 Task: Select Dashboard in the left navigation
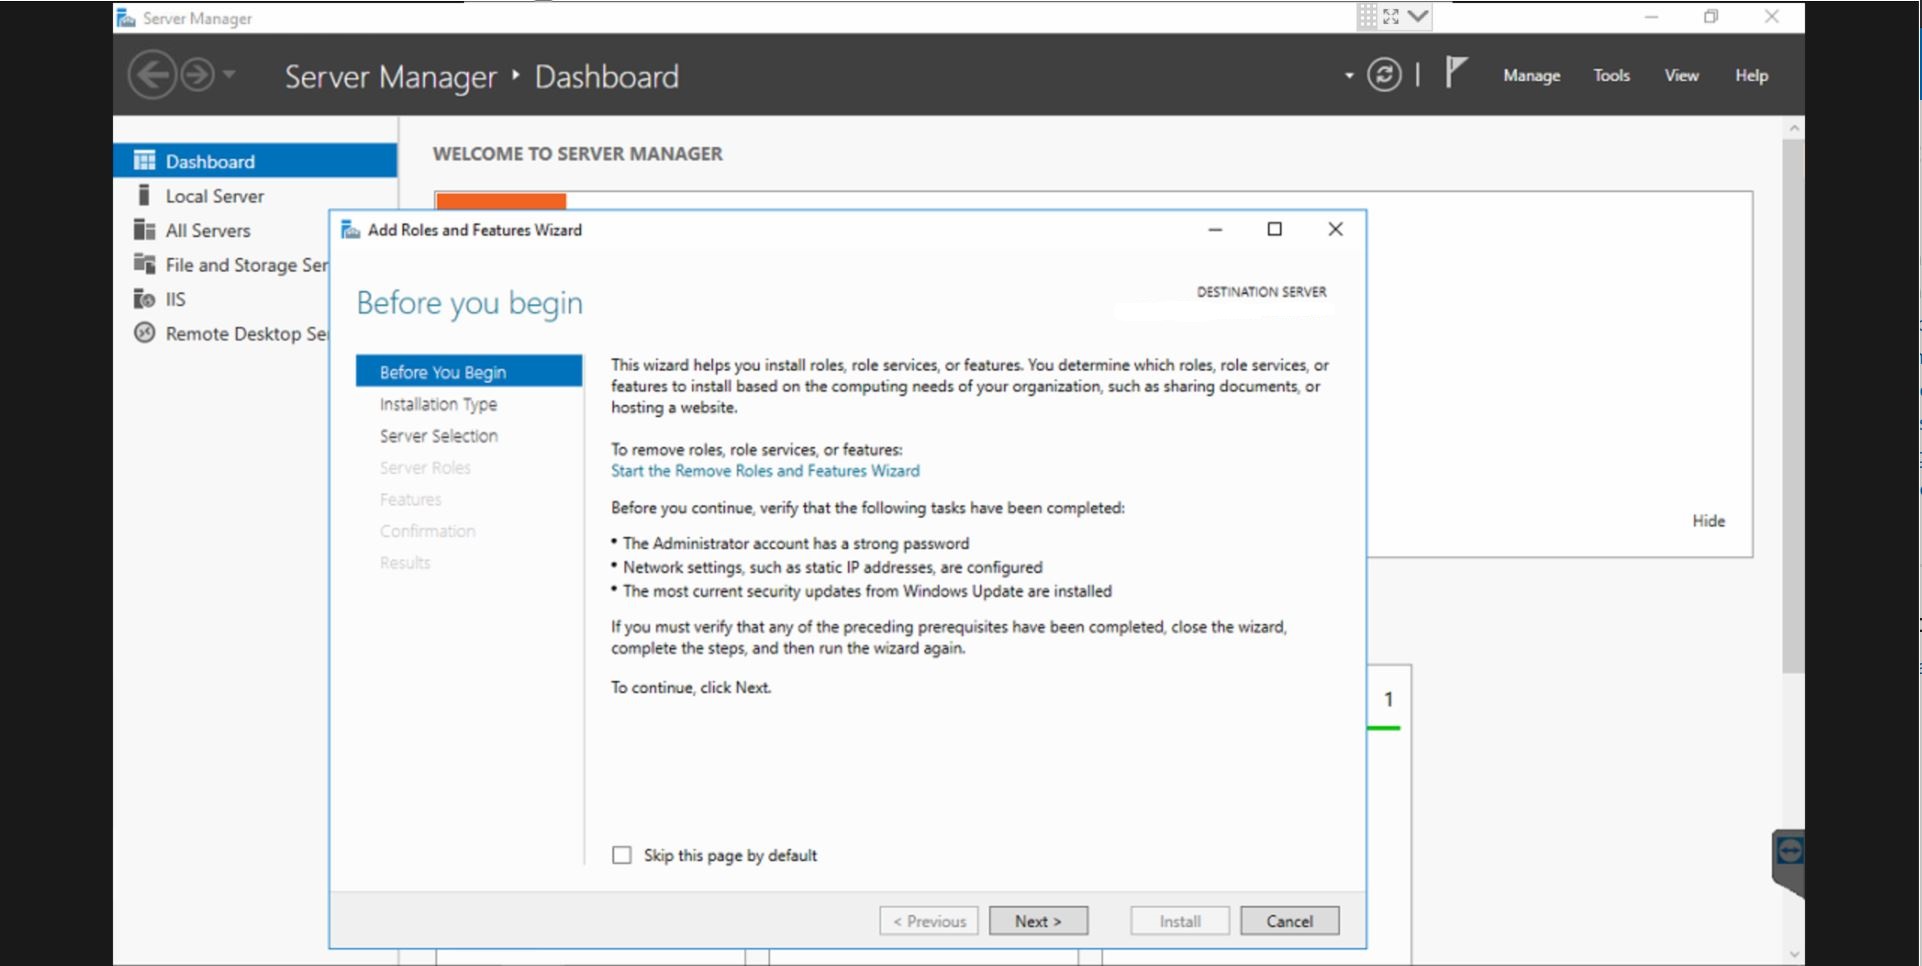pos(255,161)
